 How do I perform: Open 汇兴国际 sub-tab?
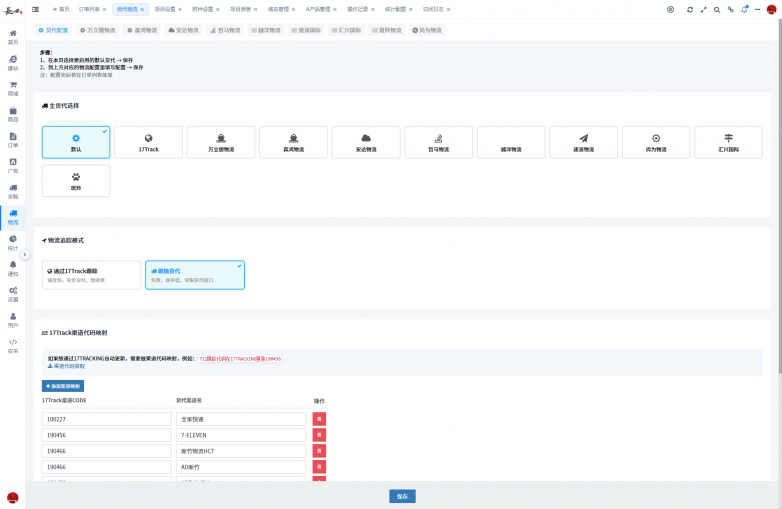point(346,30)
